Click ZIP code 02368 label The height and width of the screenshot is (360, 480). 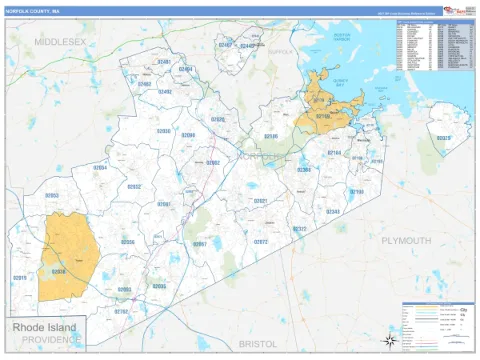304,170
